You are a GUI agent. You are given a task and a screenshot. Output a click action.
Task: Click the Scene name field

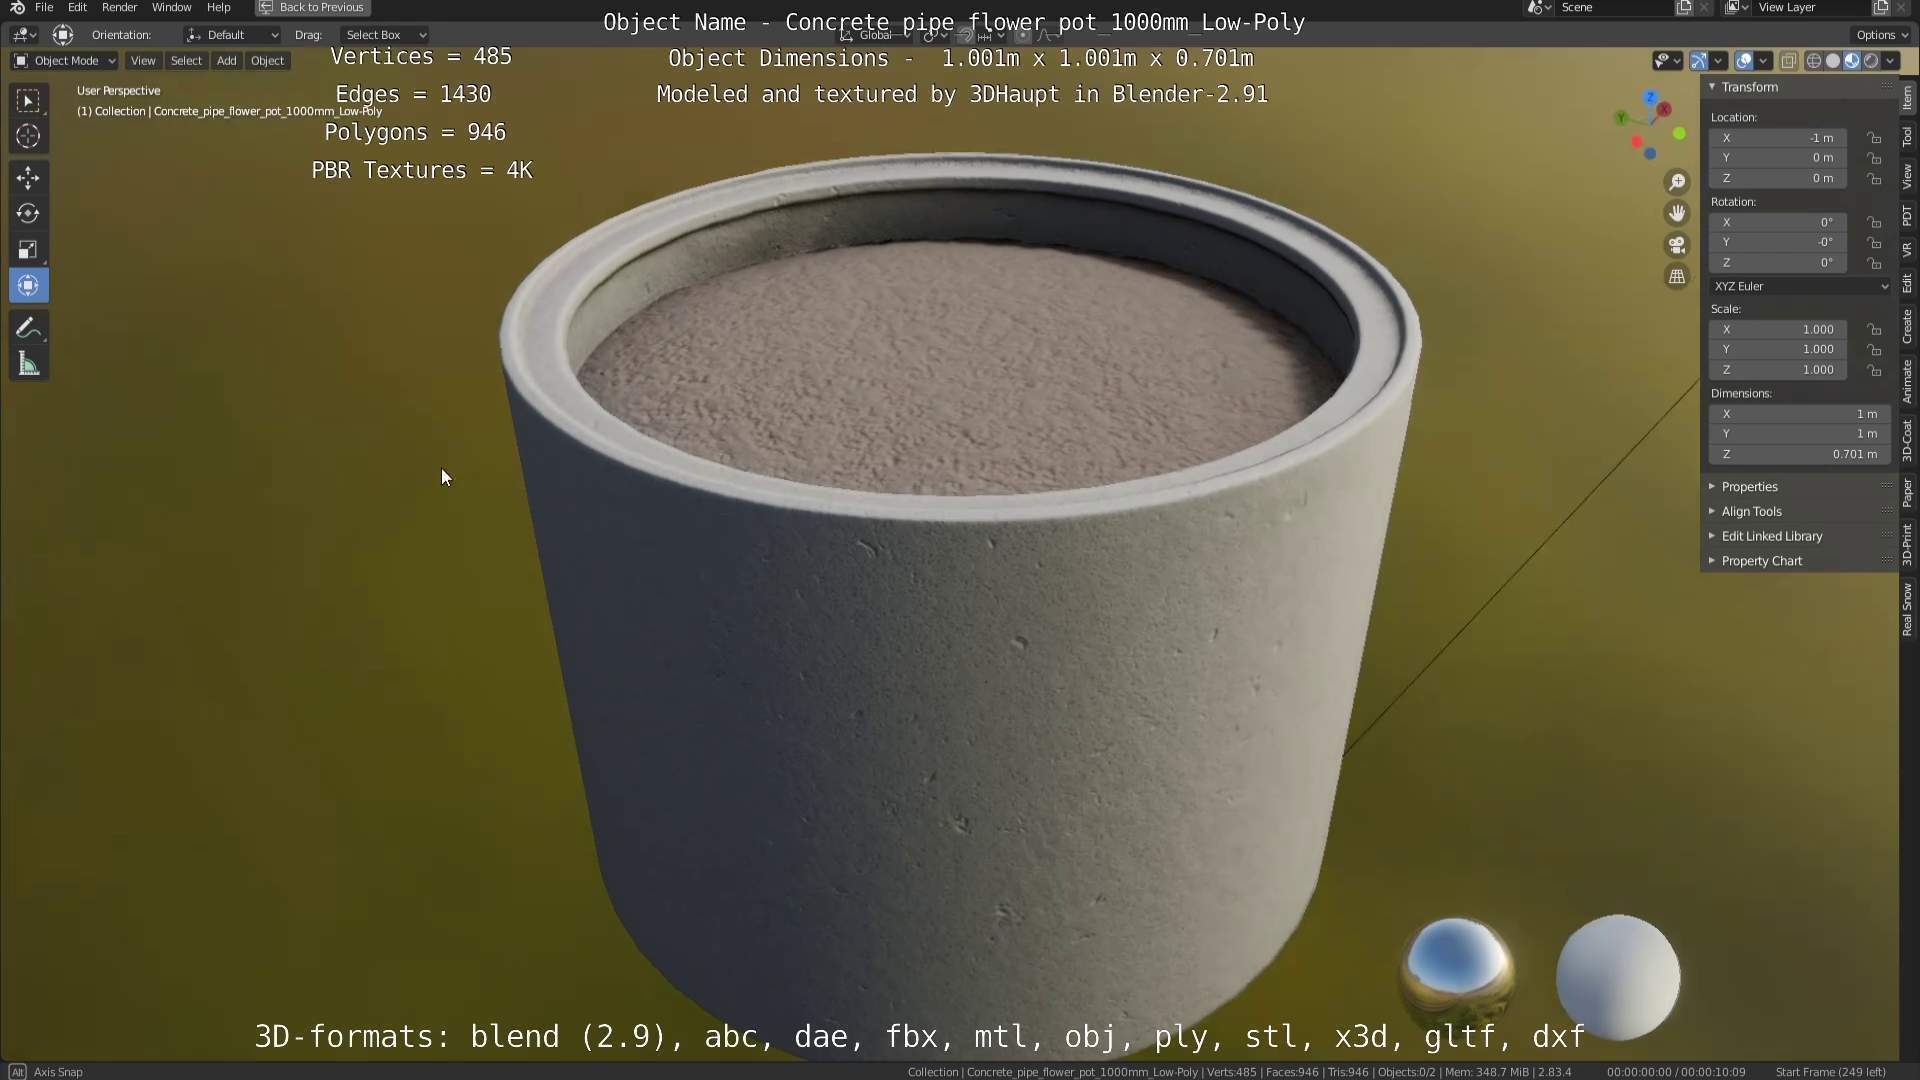click(x=1614, y=7)
